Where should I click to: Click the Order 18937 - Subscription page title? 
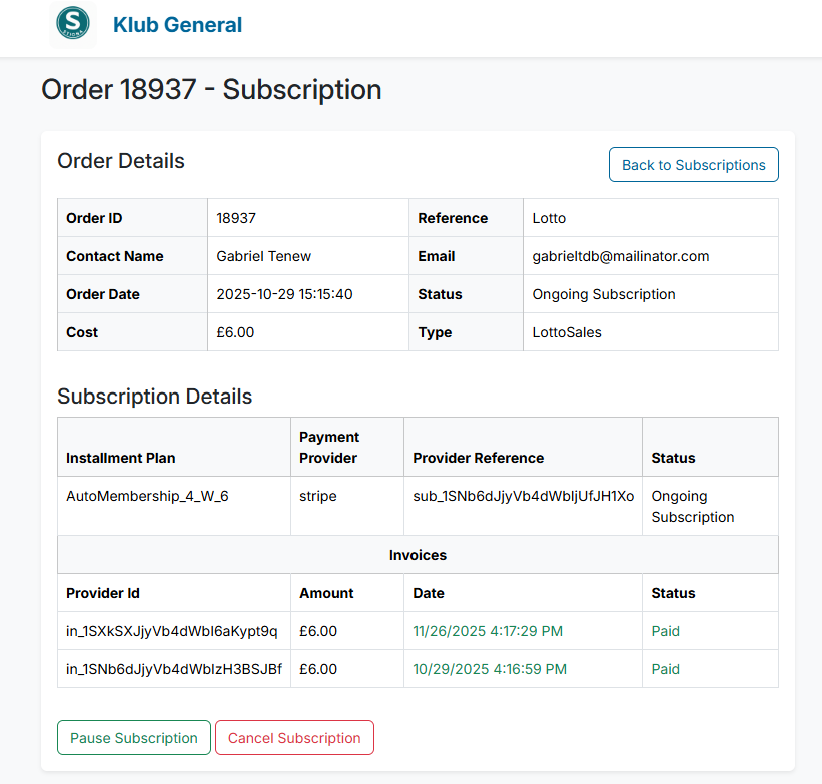210,89
